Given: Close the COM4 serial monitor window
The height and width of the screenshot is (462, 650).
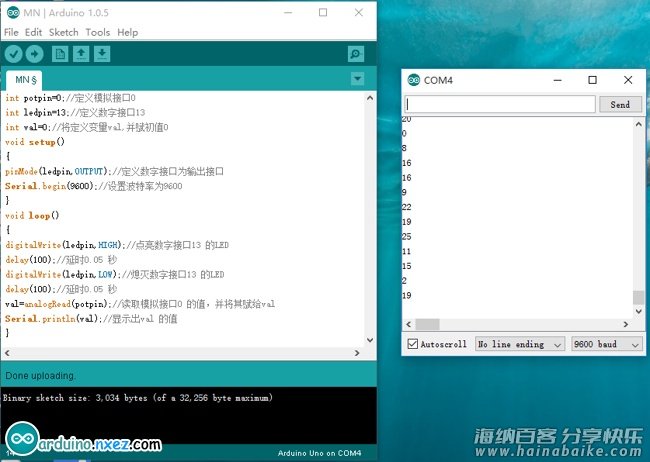Looking at the screenshot, I should [628, 80].
